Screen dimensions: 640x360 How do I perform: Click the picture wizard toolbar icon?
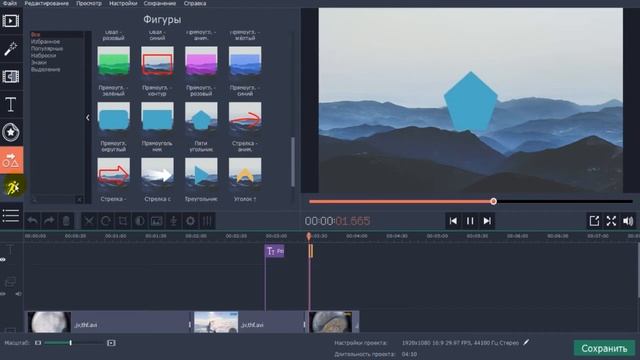click(156, 221)
